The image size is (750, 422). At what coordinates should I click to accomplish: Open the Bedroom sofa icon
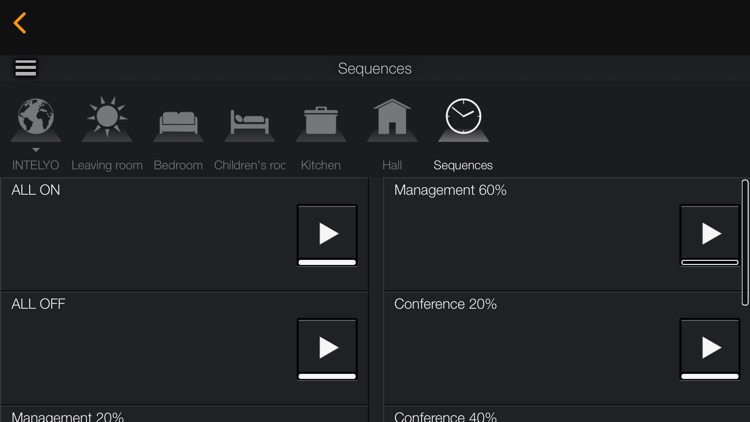[x=178, y=122]
